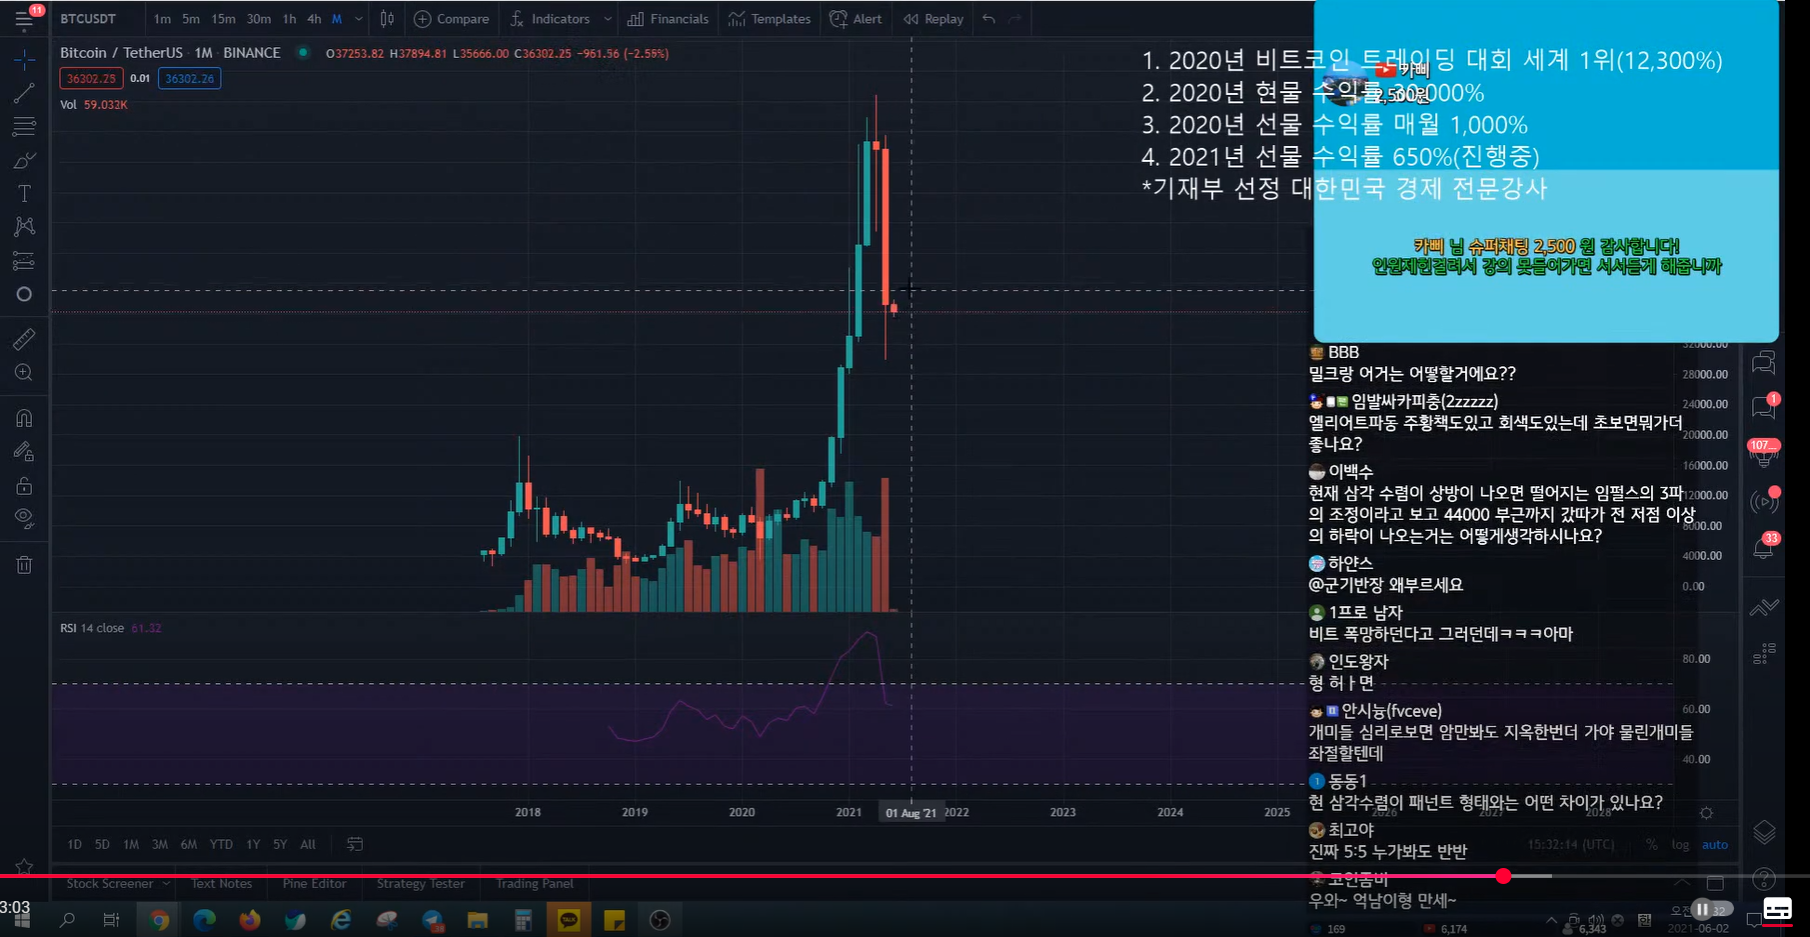Open the Financials menu
This screenshot has height=937, width=1810.
click(x=668, y=19)
